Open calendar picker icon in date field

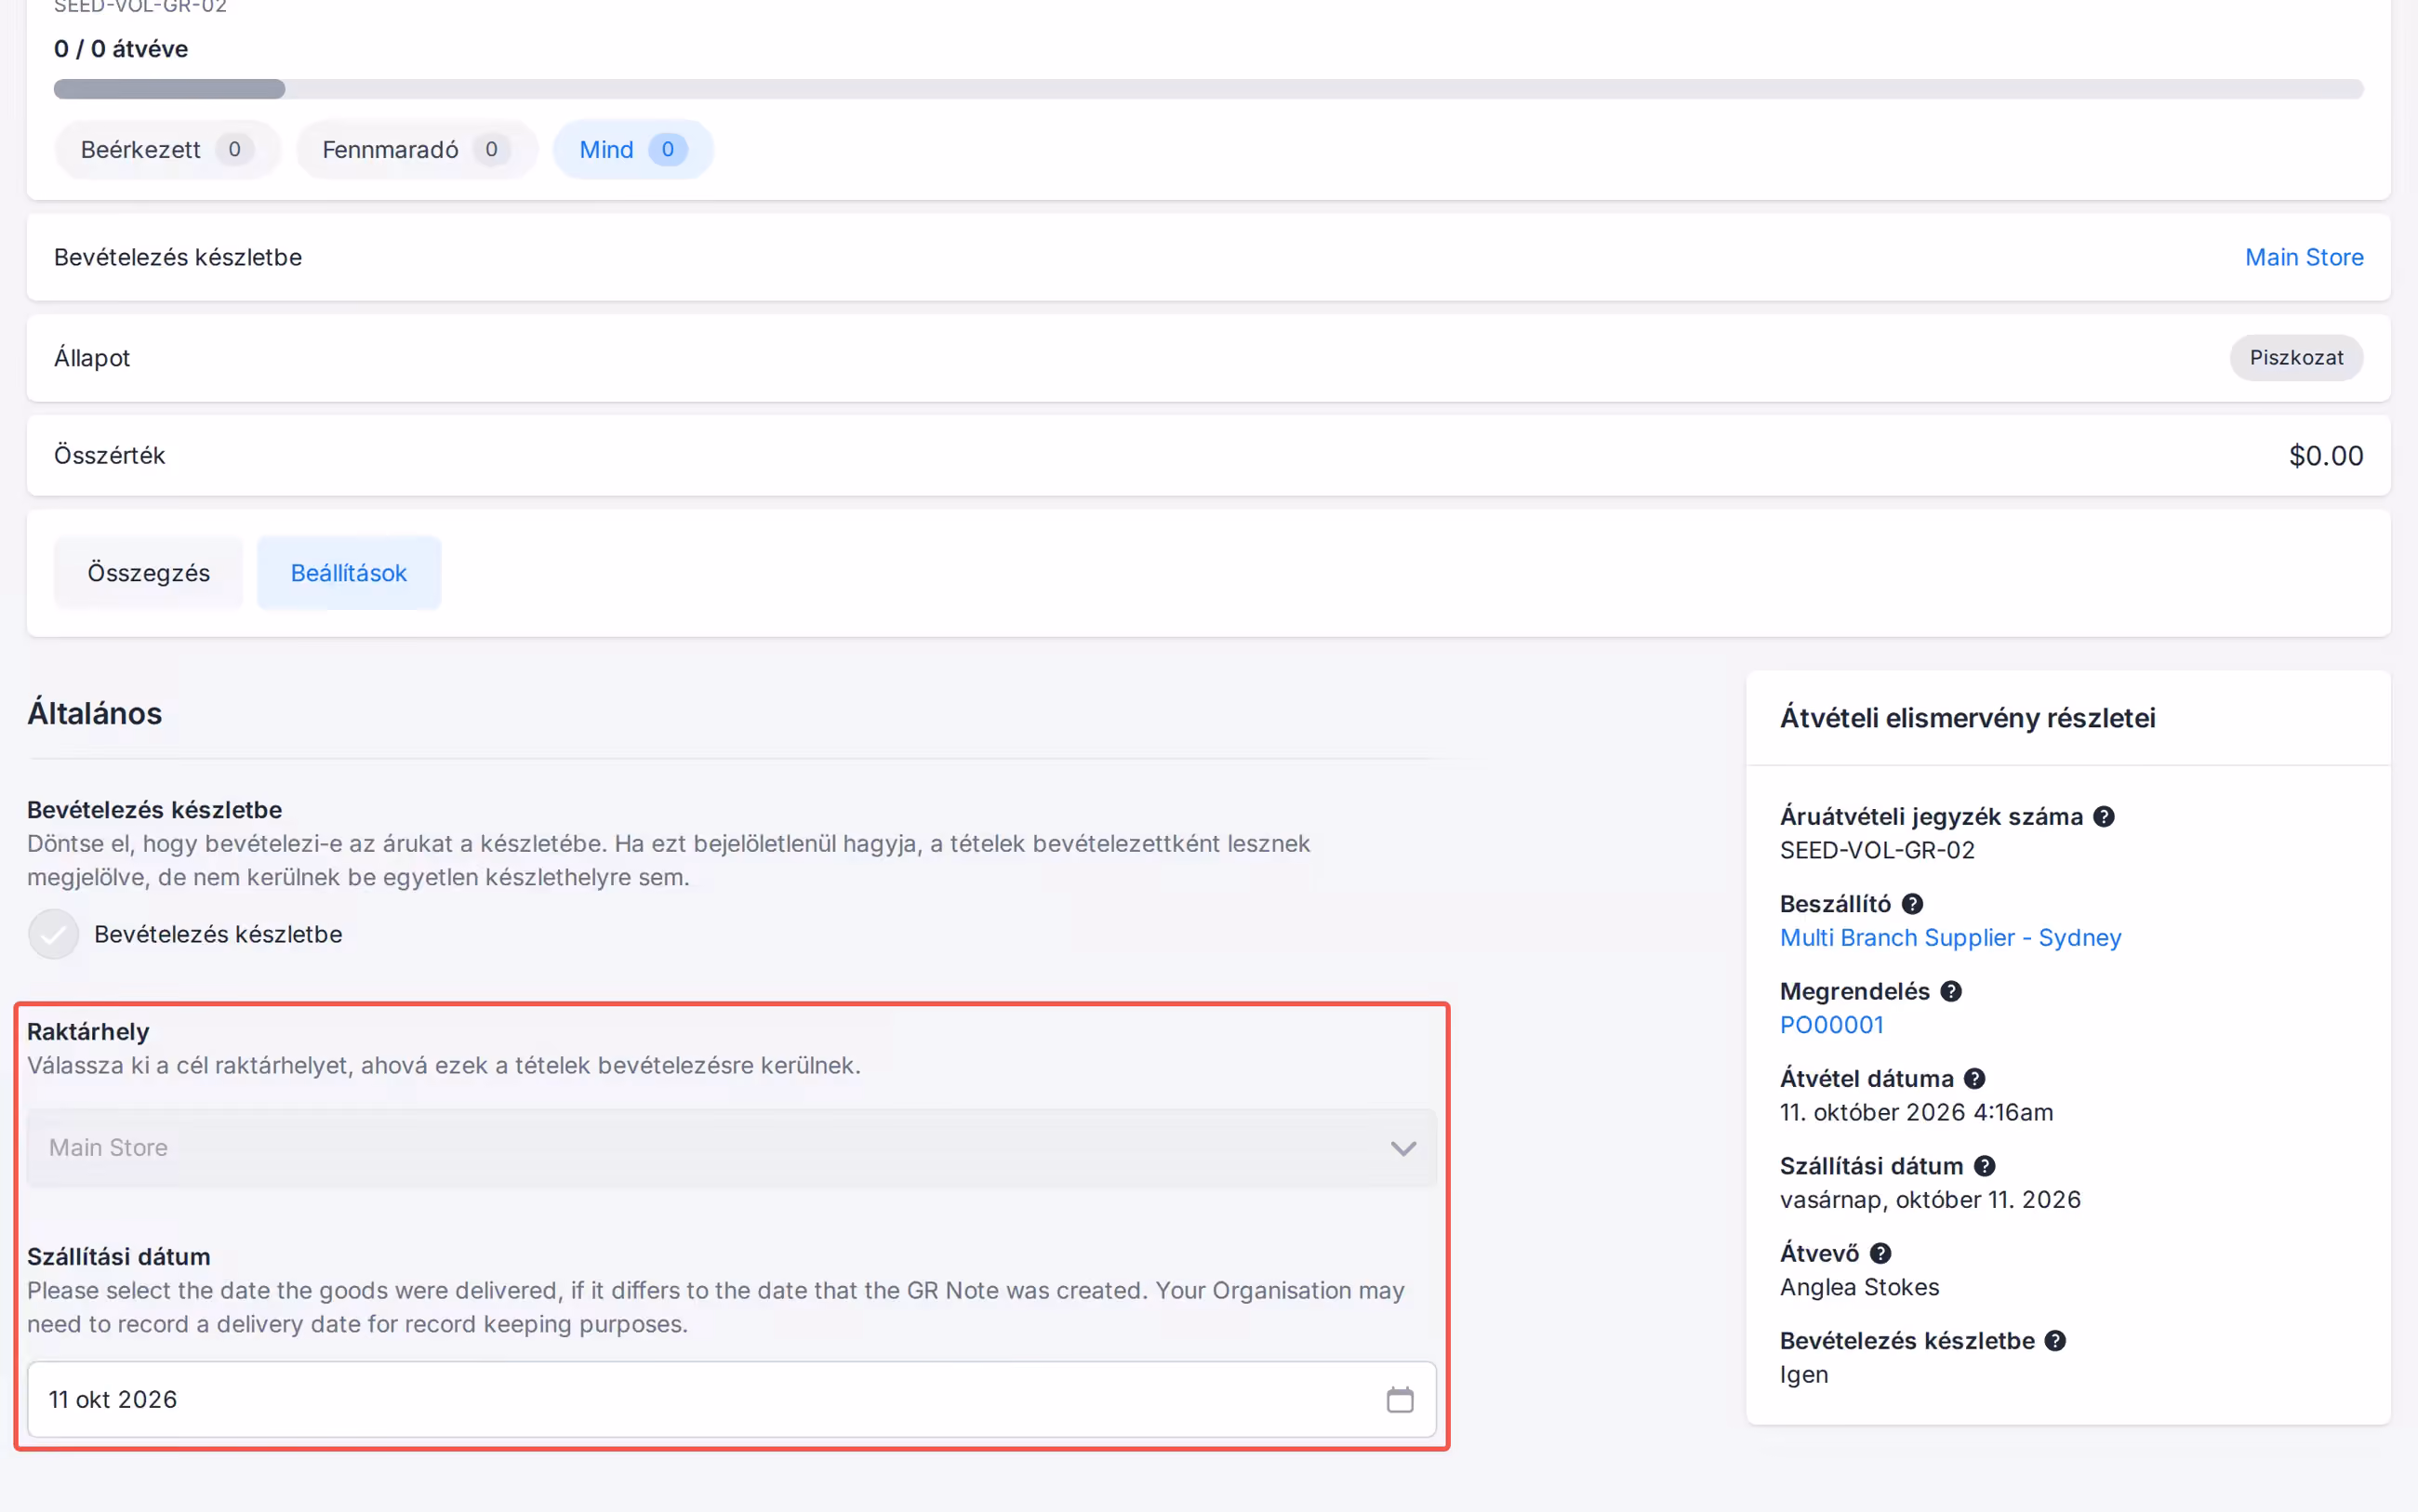click(1400, 1399)
